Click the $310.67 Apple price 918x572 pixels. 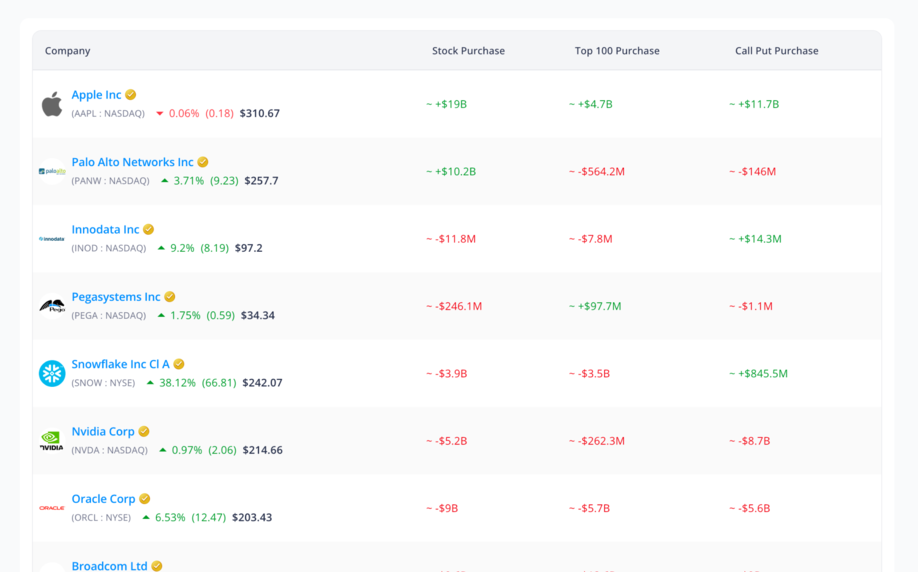coord(260,114)
